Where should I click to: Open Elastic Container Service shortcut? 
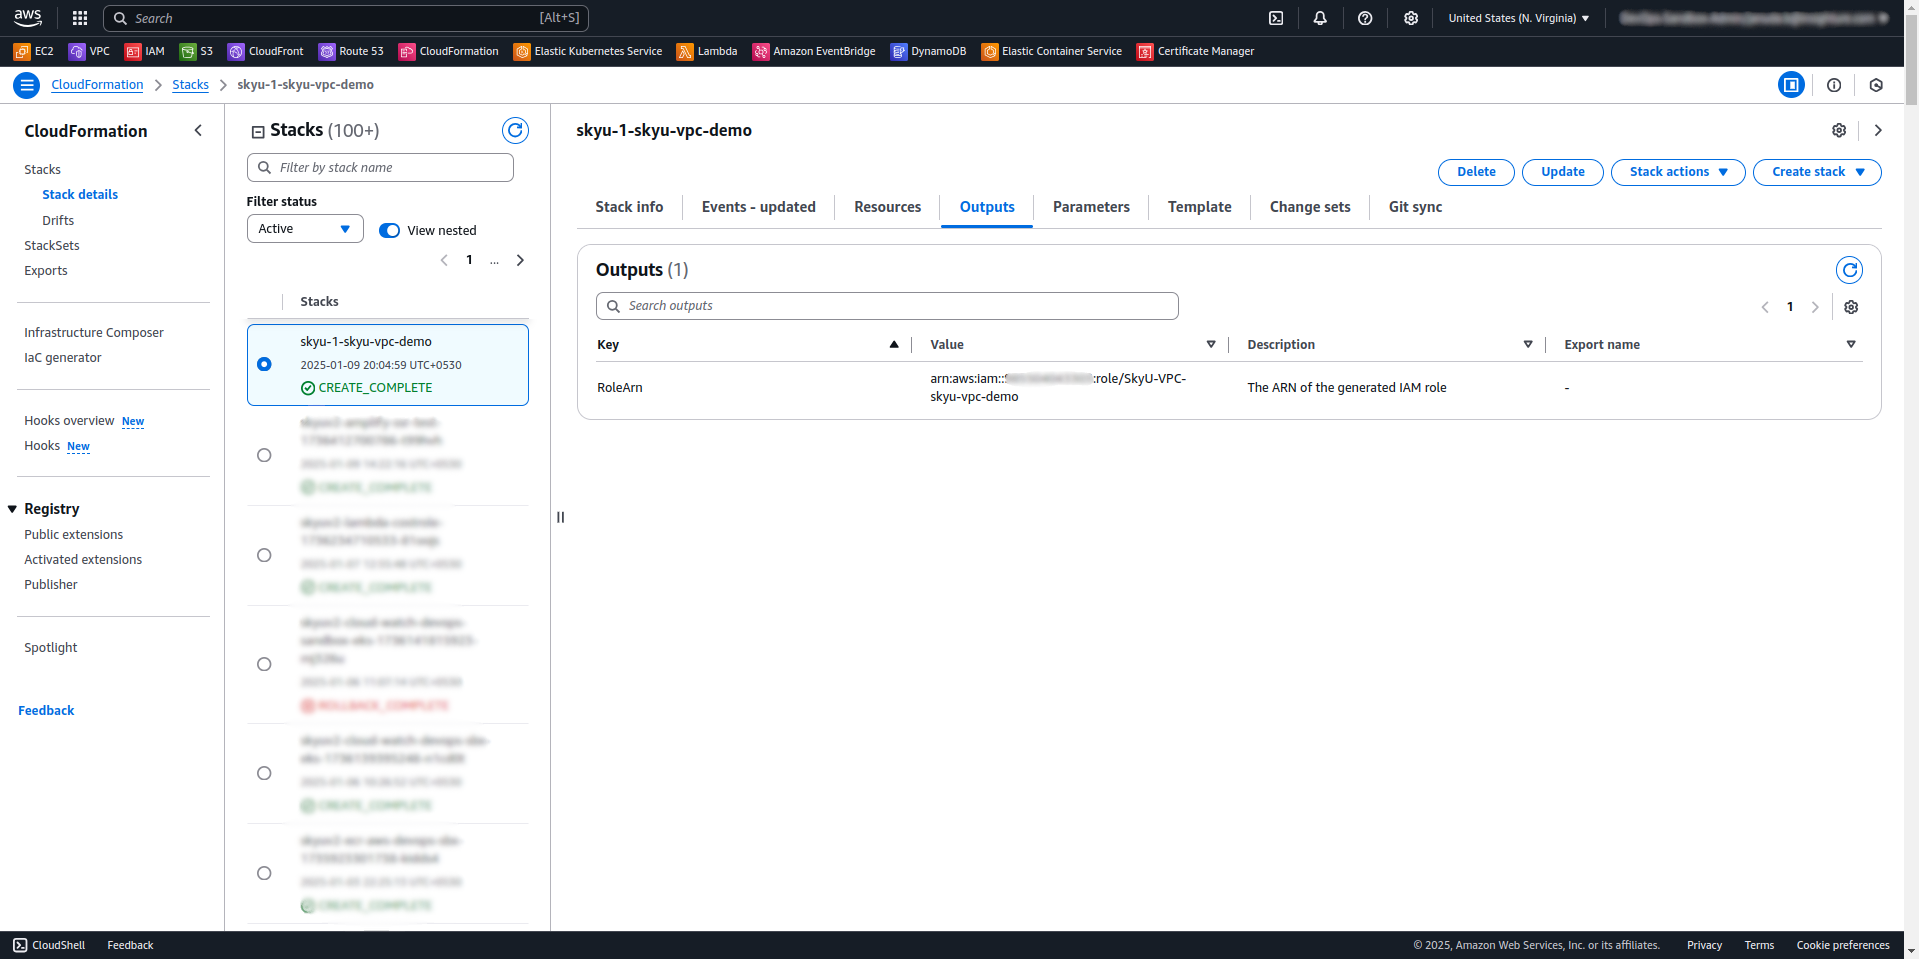pos(1052,51)
